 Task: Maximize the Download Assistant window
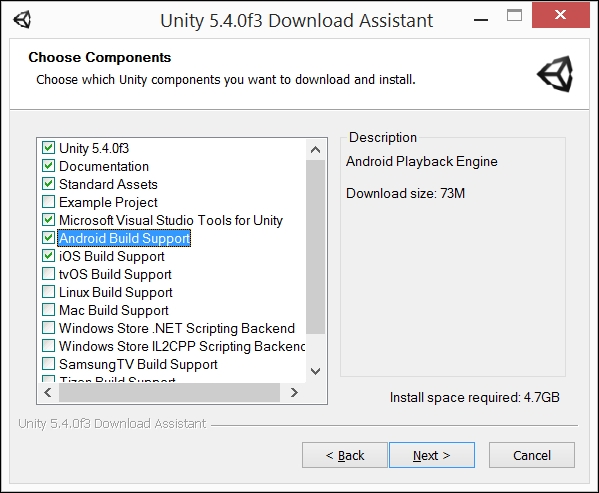point(514,15)
